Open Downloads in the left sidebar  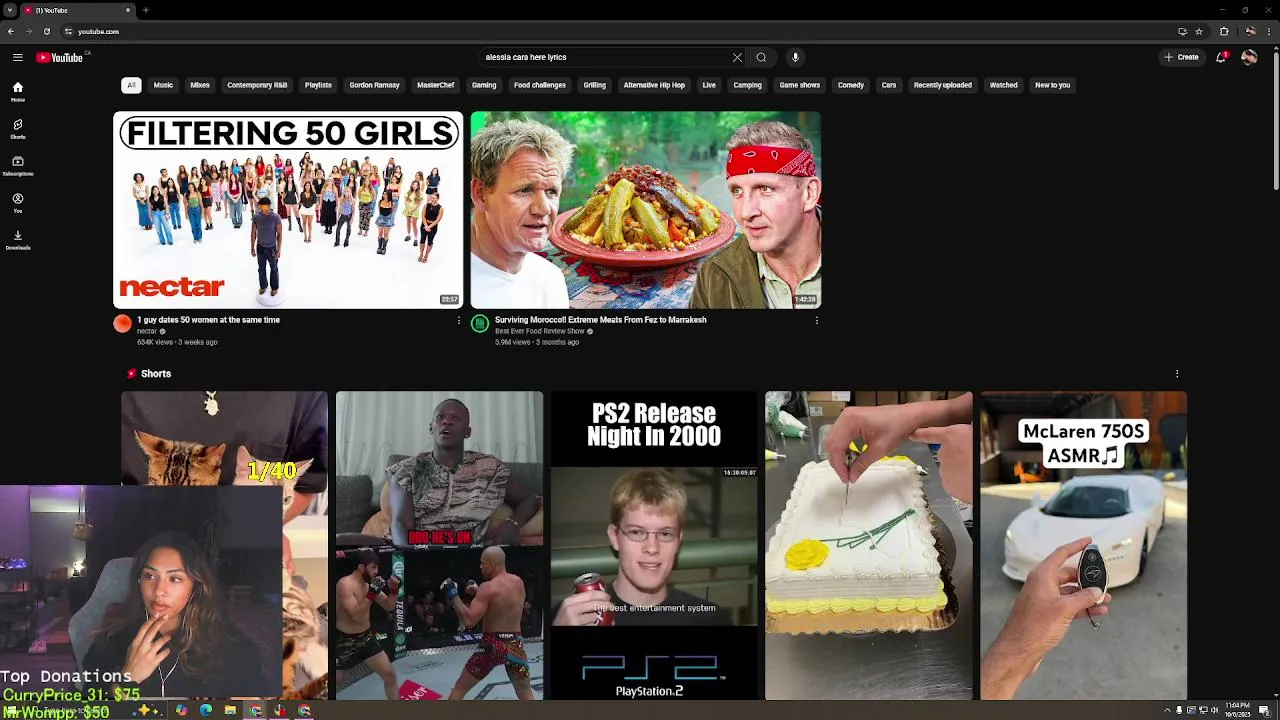[18, 240]
